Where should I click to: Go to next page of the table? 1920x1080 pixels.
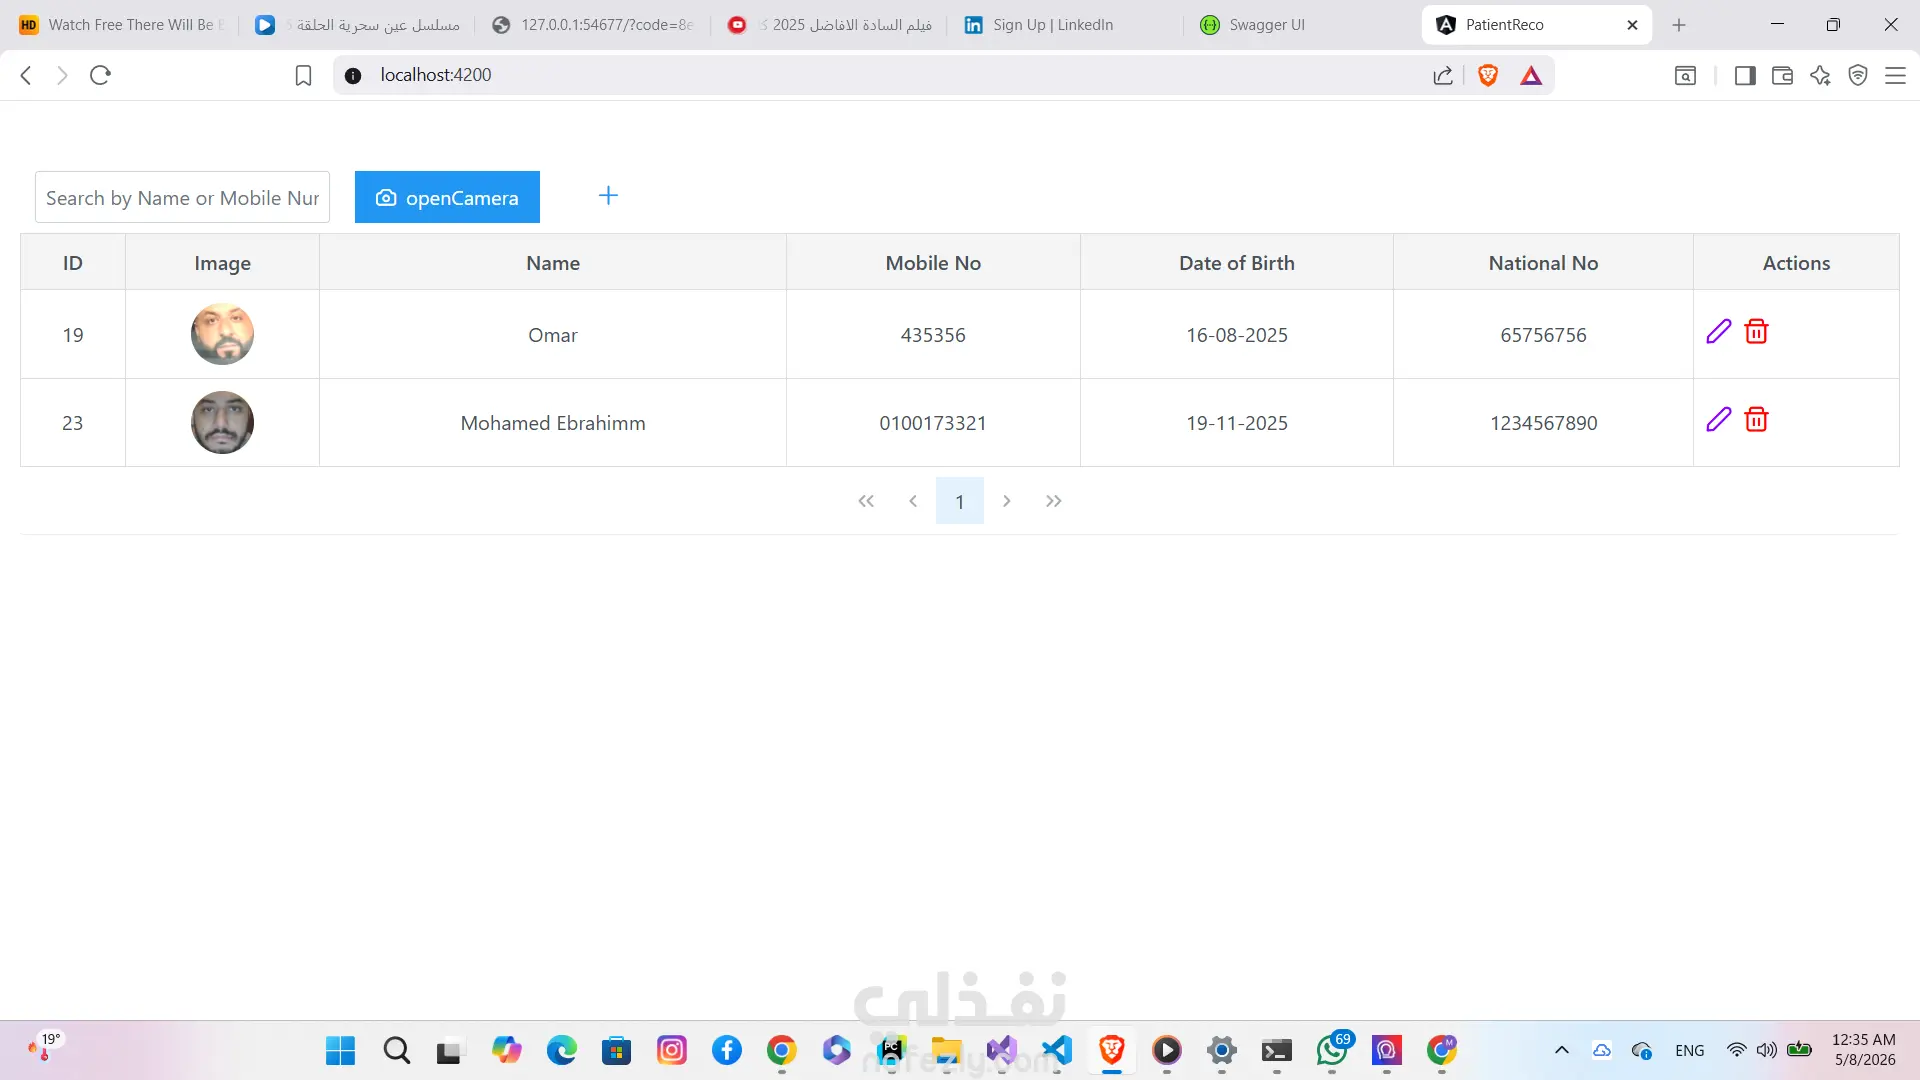pos(1007,501)
